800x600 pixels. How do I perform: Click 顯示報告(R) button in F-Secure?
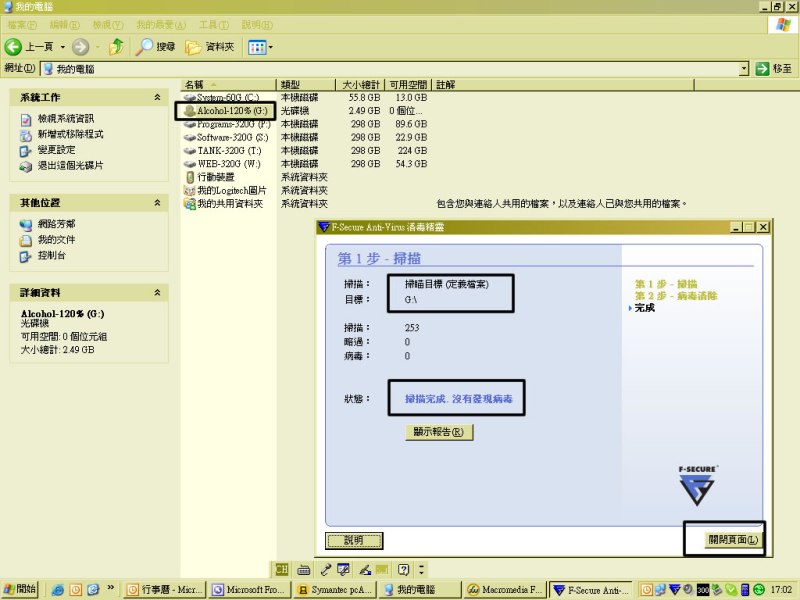coord(439,432)
